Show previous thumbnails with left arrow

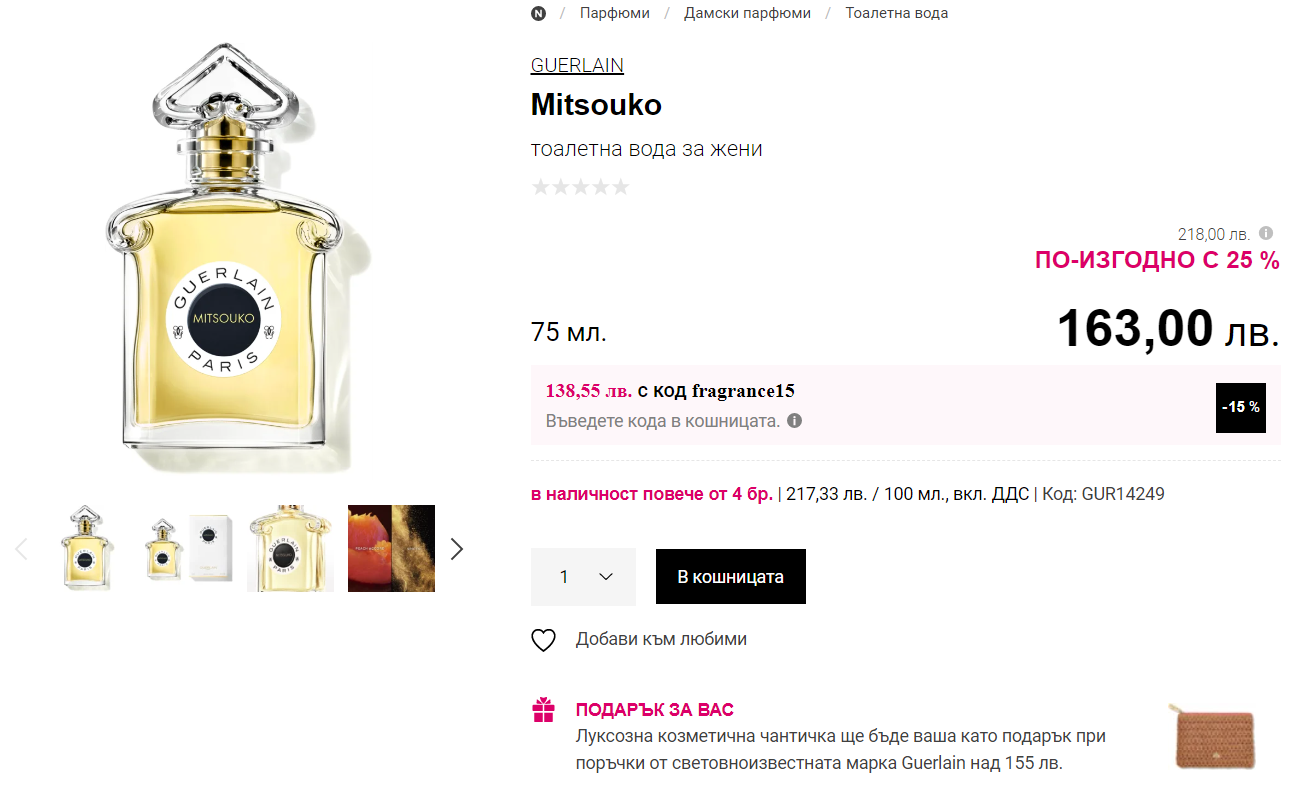[22, 549]
